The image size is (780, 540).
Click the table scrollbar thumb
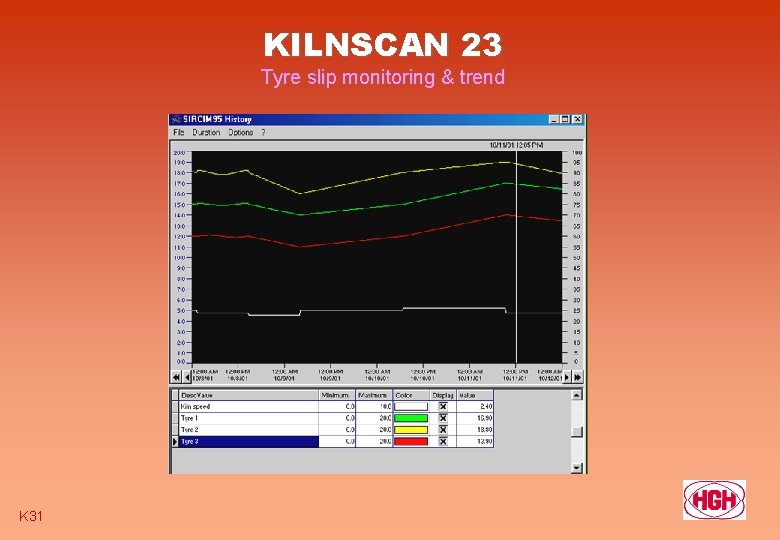pyautogui.click(x=577, y=432)
